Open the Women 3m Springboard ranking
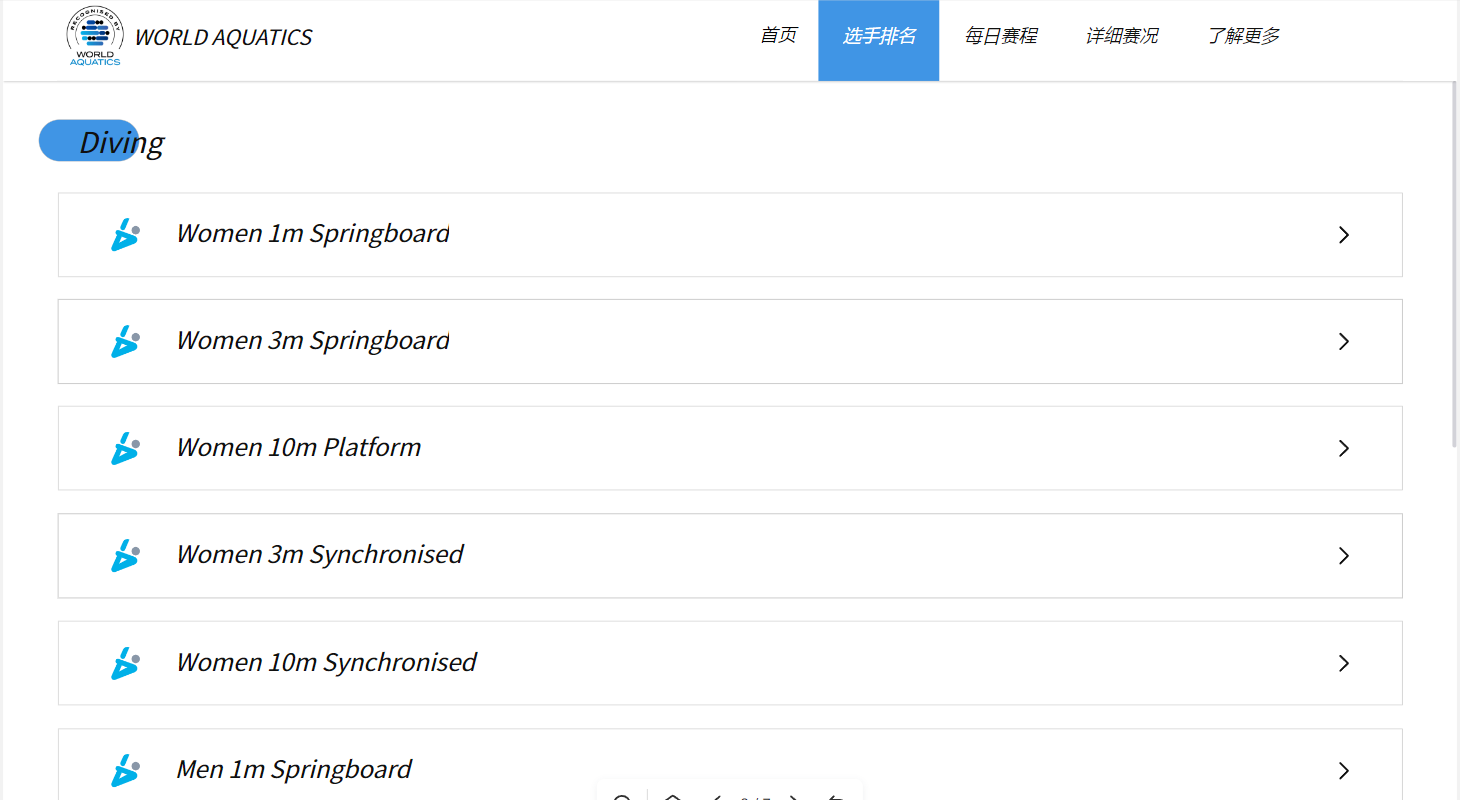This screenshot has width=1460, height=800. point(730,342)
